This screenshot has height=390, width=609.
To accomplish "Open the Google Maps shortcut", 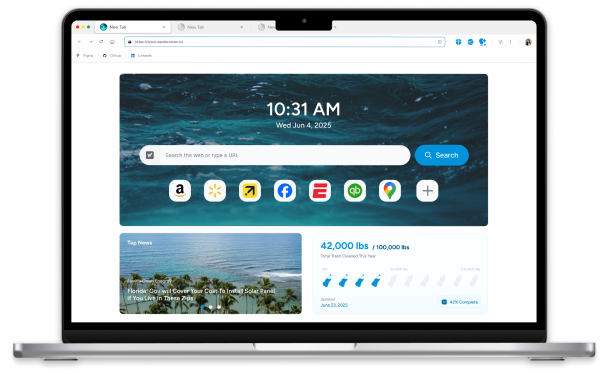I will tap(390, 191).
